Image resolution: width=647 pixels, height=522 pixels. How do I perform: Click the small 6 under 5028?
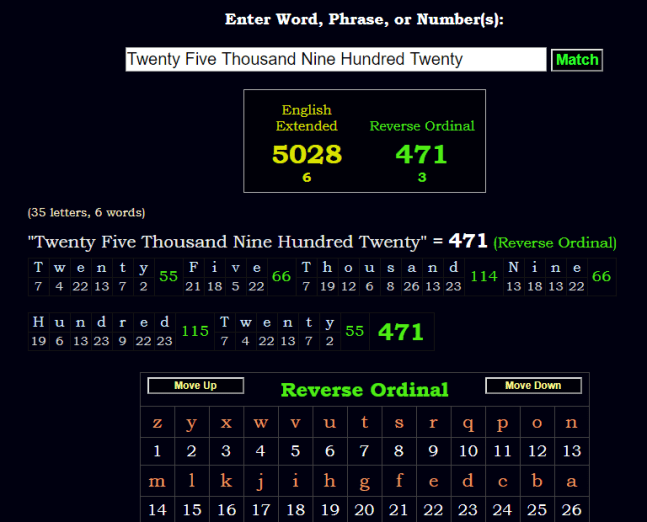(x=307, y=177)
